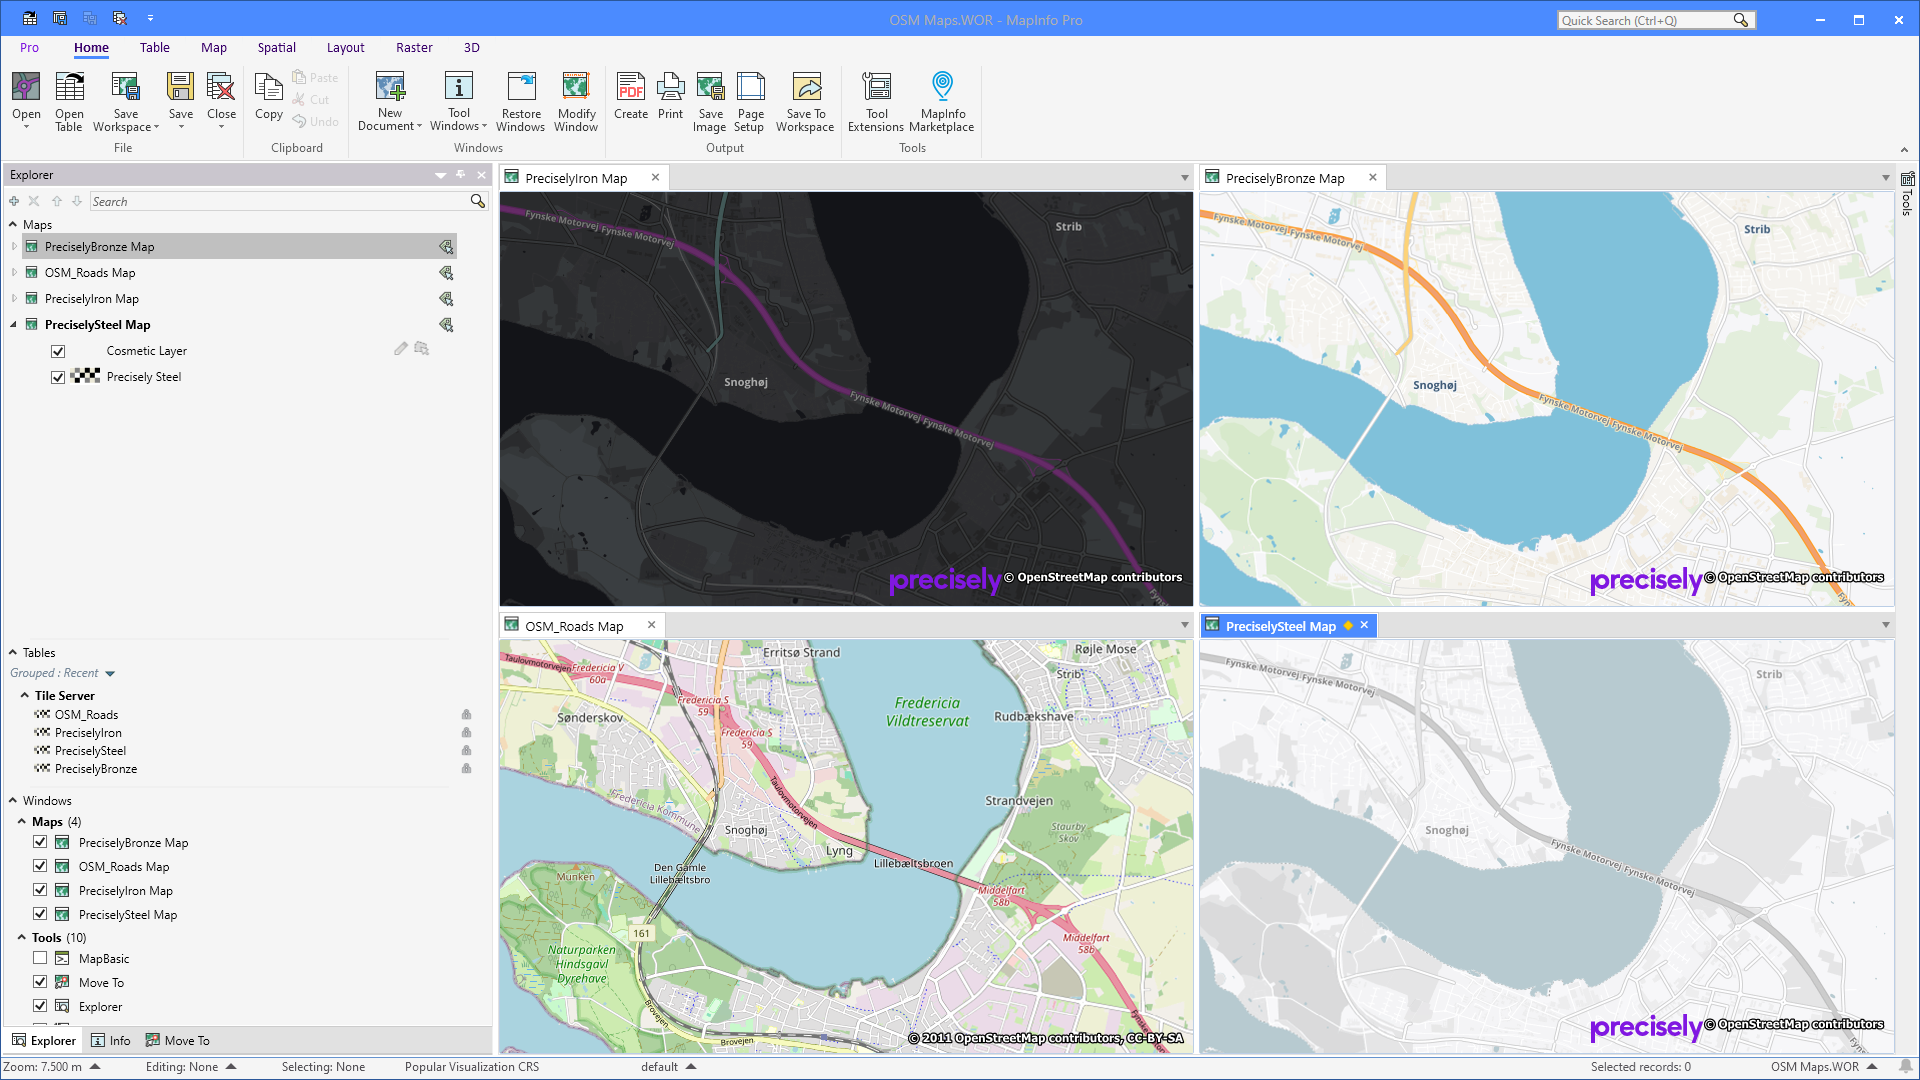Screen dimensions: 1920x1080
Task: Collapse the PreciselySteel Map tree node
Action: pyautogui.click(x=13, y=324)
